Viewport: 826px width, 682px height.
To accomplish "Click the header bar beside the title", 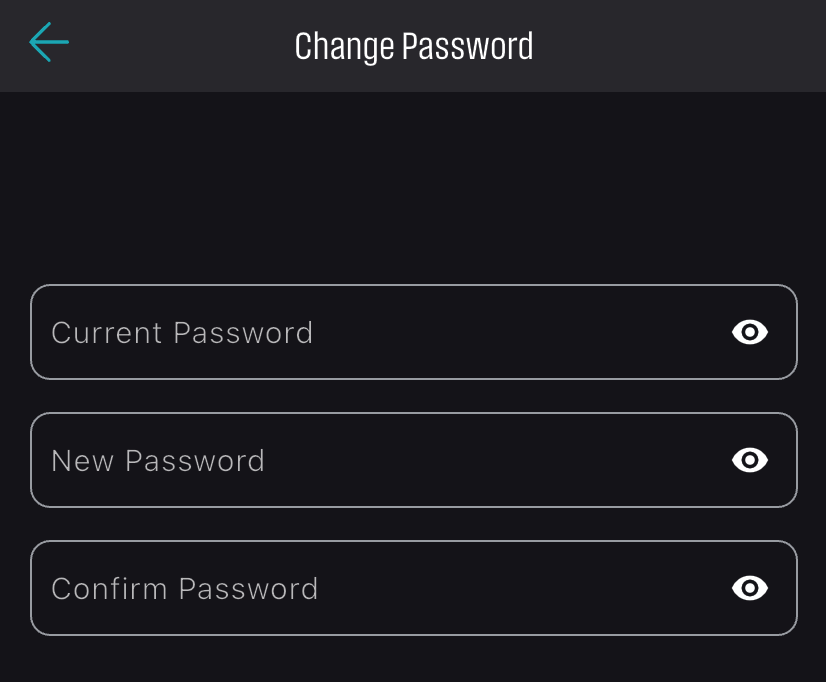I will tap(680, 46).
